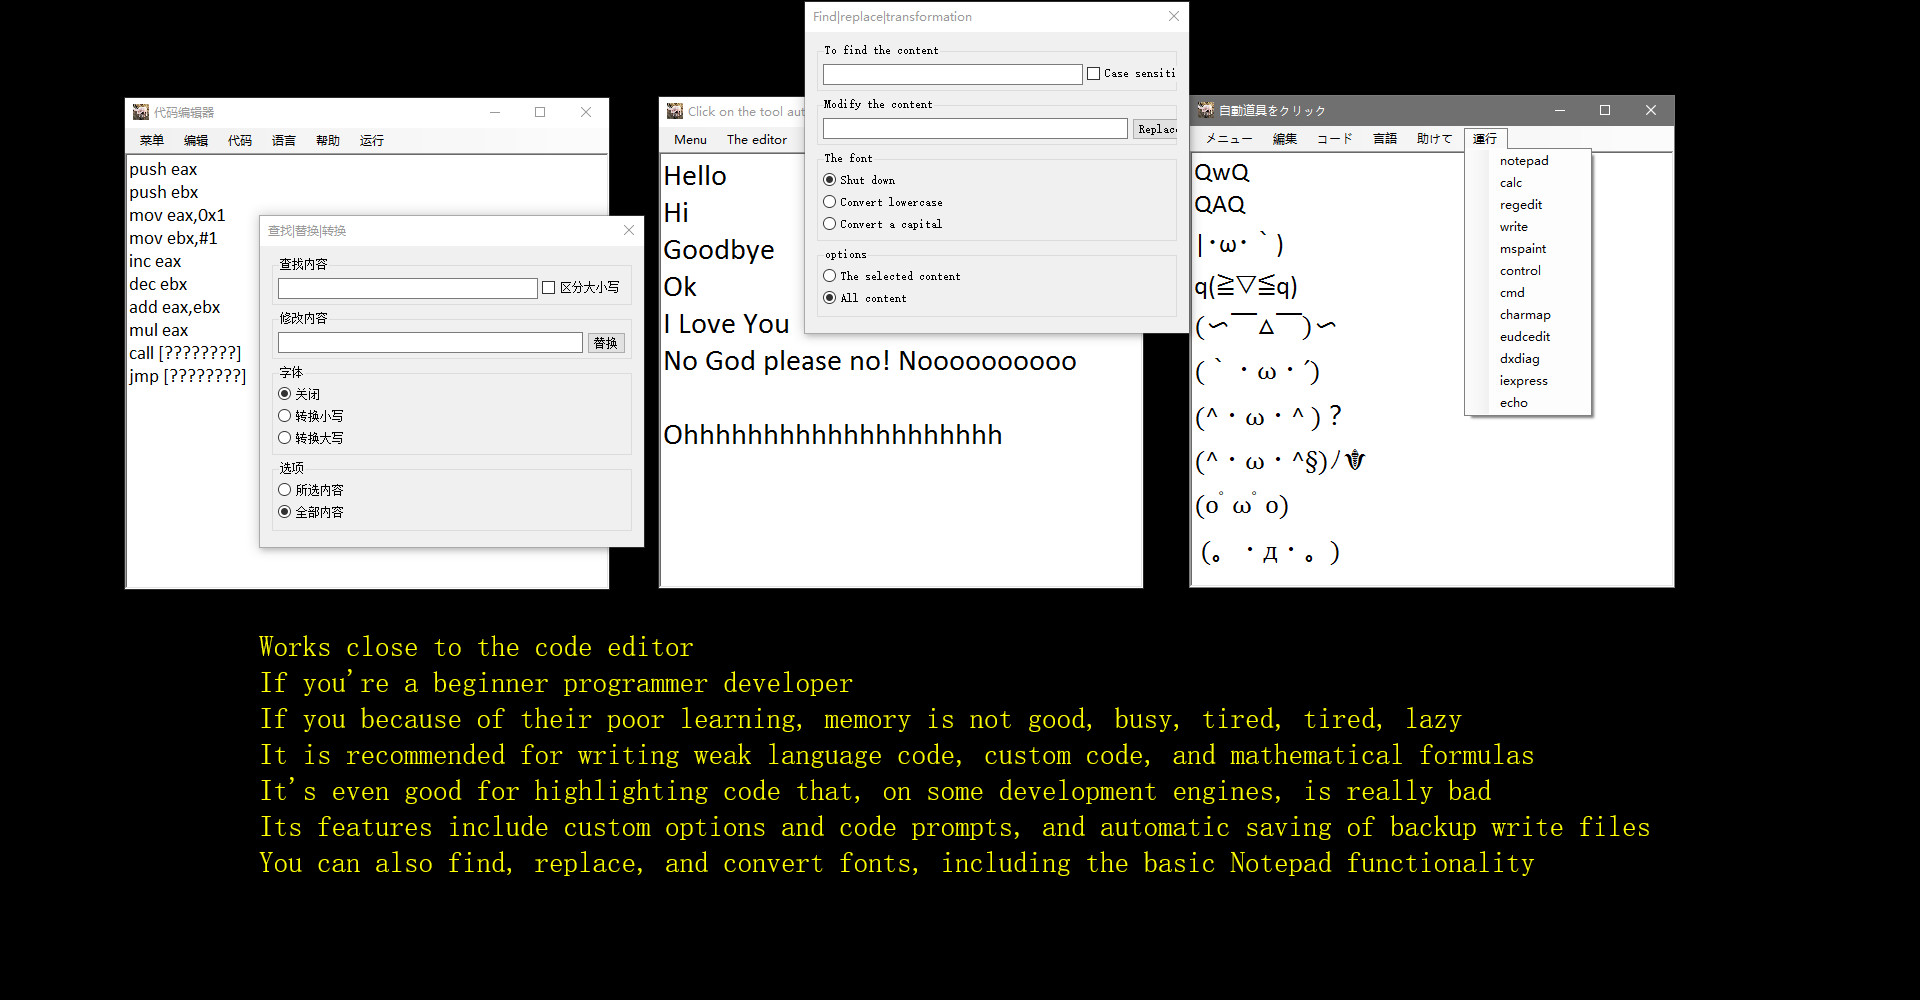
Task: Open the 代码 menu in the Chinese editor
Action: [240, 141]
